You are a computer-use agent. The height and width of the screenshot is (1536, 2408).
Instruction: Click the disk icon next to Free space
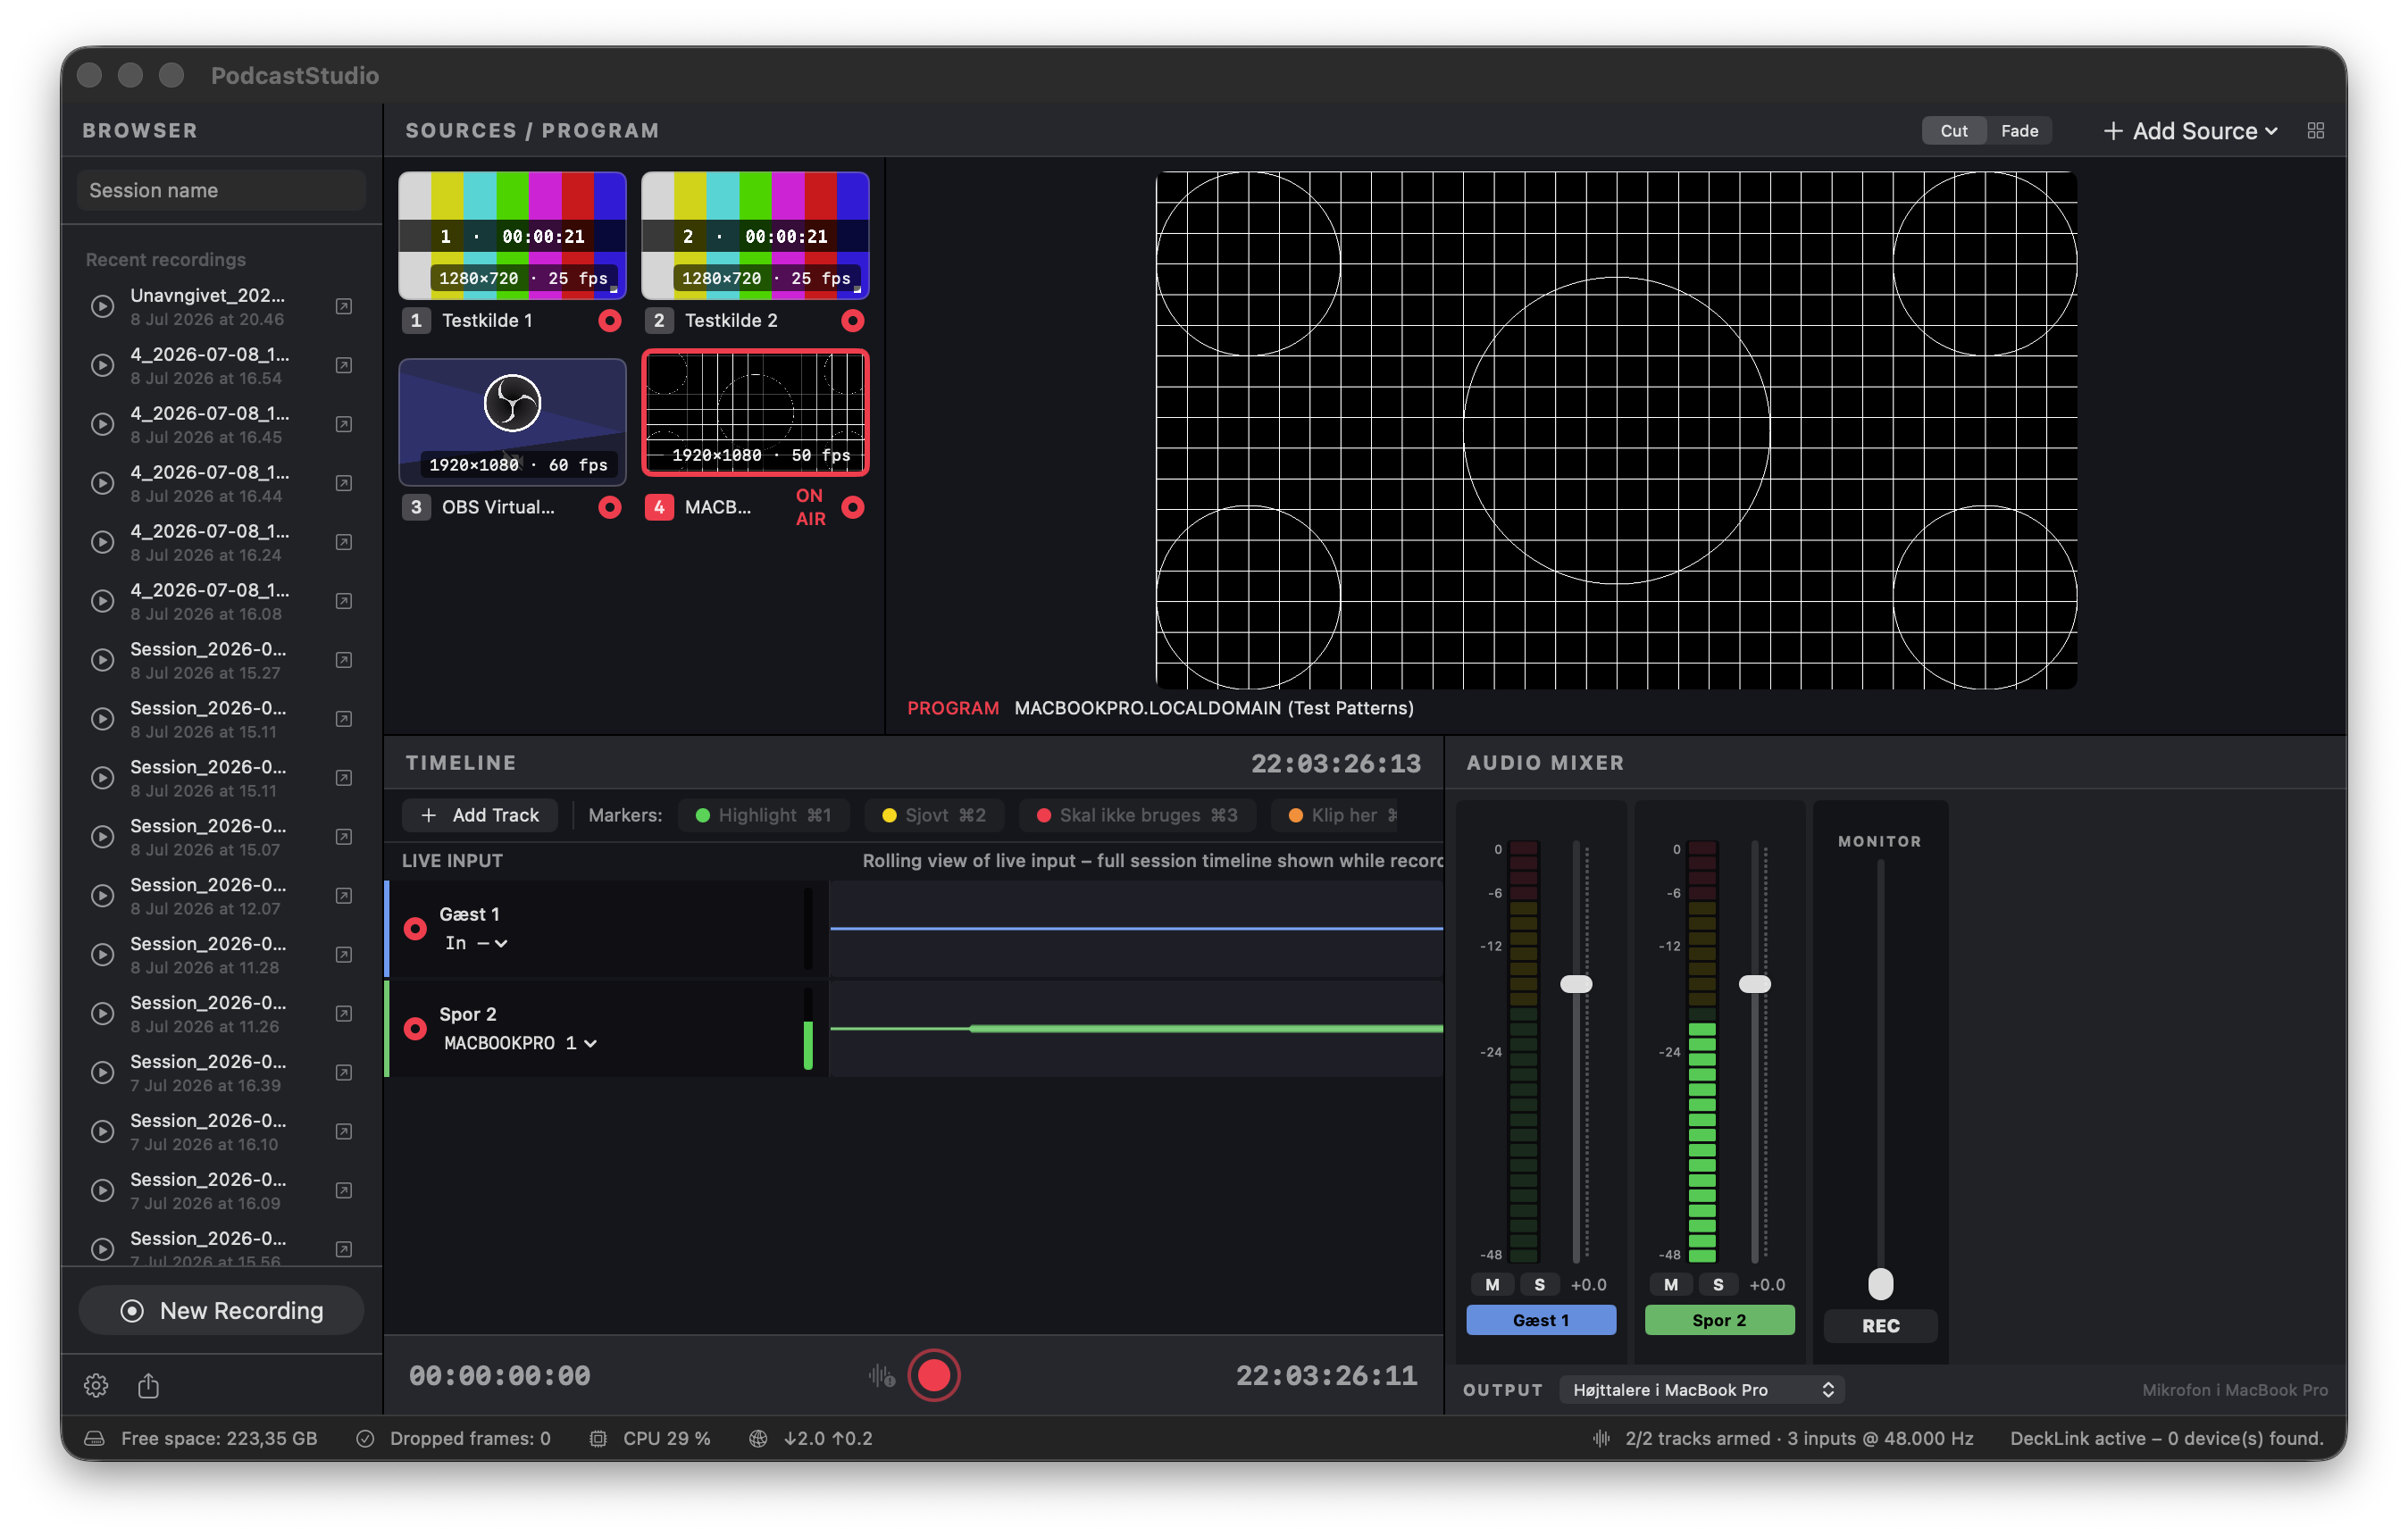[x=94, y=1438]
